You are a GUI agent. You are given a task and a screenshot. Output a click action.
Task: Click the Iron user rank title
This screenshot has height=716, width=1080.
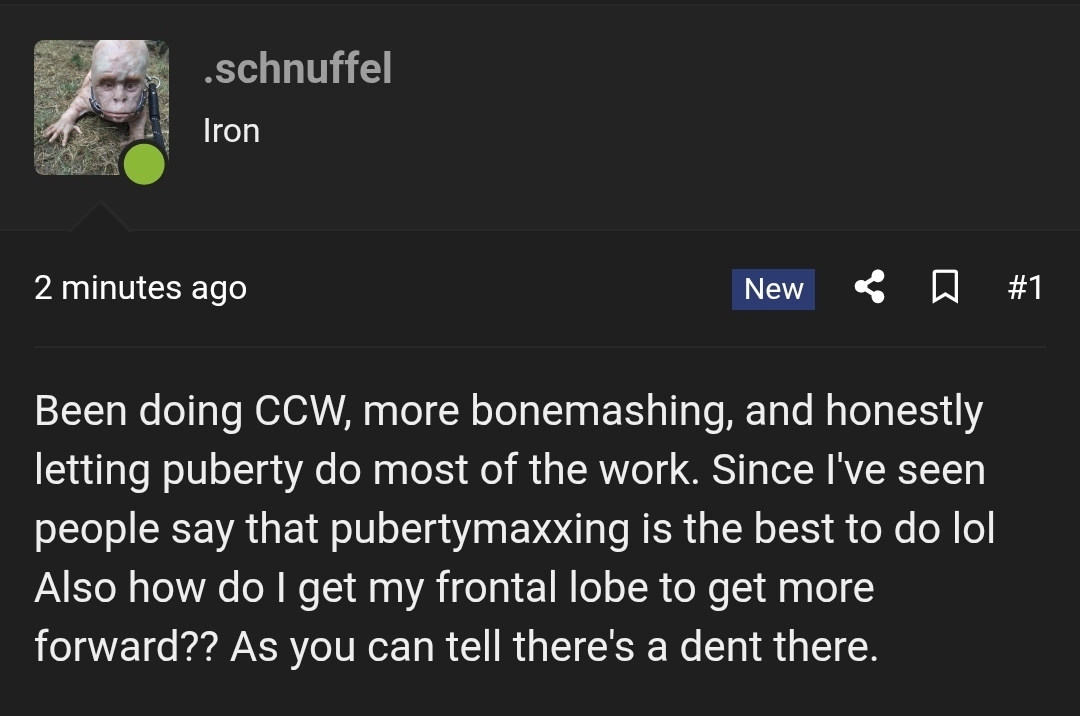coord(231,131)
